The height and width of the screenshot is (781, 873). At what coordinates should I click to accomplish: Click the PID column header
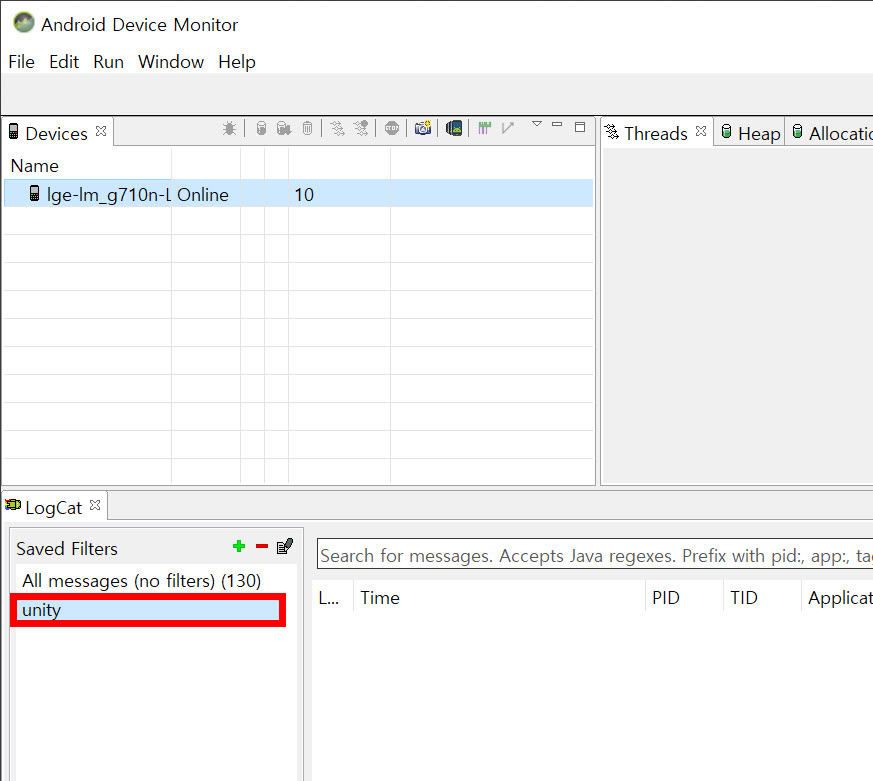click(666, 598)
